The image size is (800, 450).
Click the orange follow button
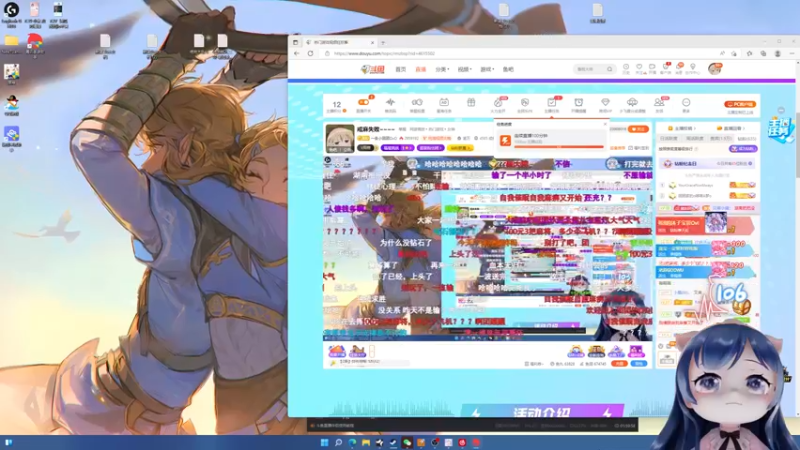tap(638, 129)
